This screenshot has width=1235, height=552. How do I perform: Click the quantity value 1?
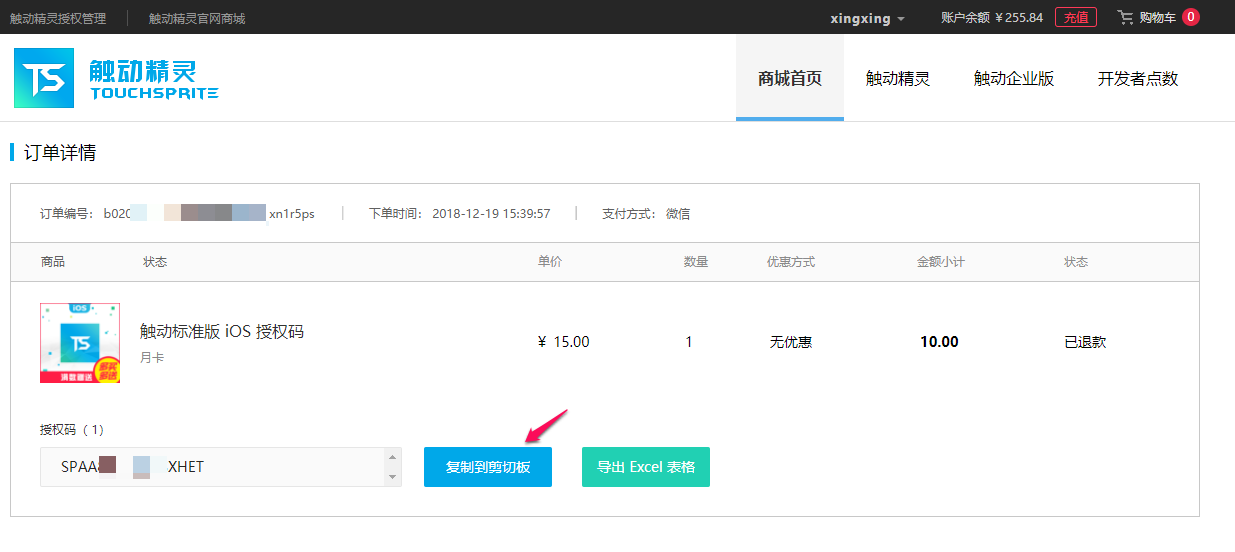pyautogui.click(x=689, y=342)
